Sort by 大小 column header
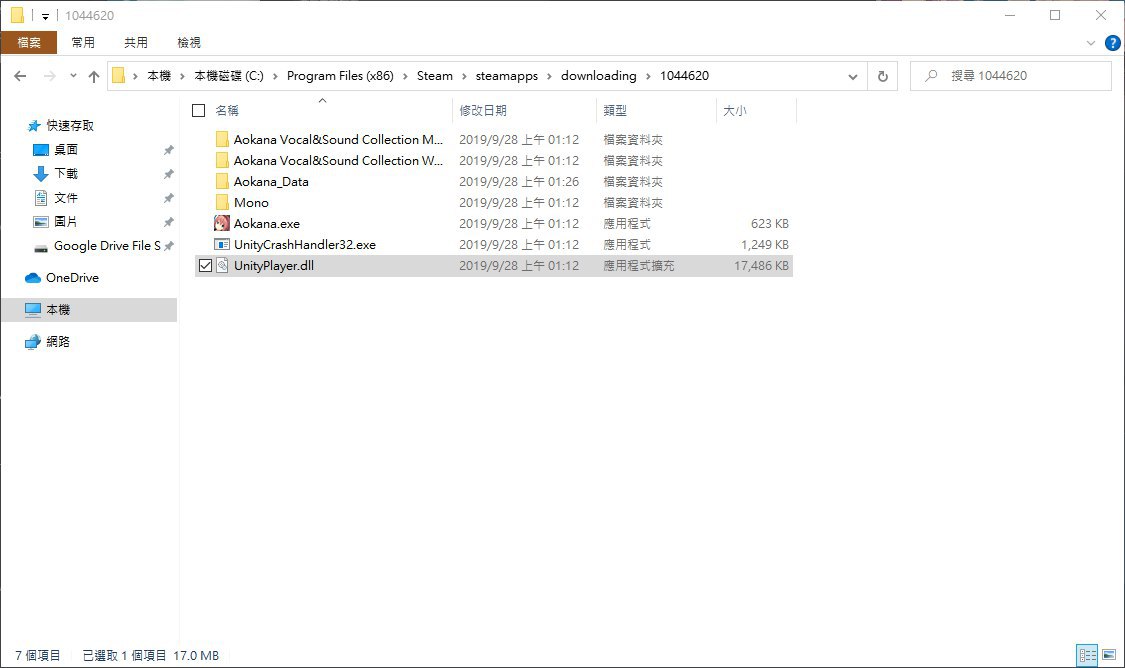Image resolution: width=1125 pixels, height=668 pixels. click(735, 110)
